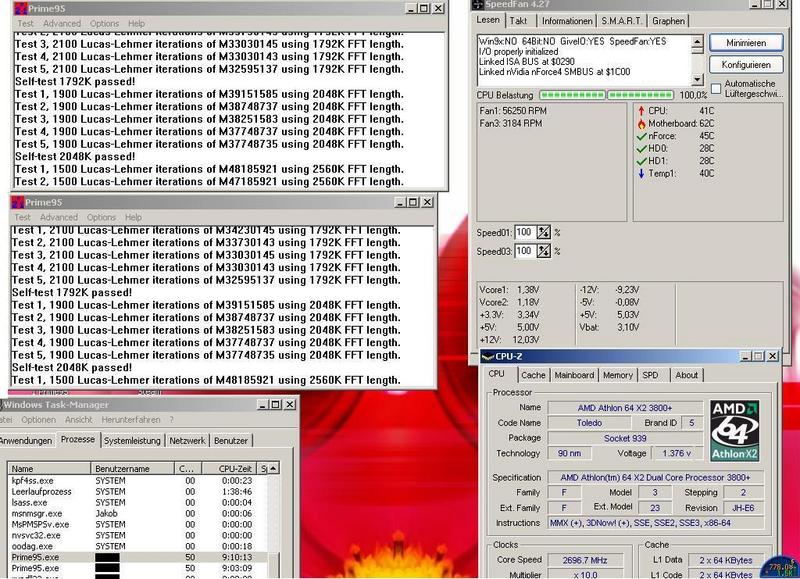Sort processes by CPU-Zeit column header

pos(230,468)
